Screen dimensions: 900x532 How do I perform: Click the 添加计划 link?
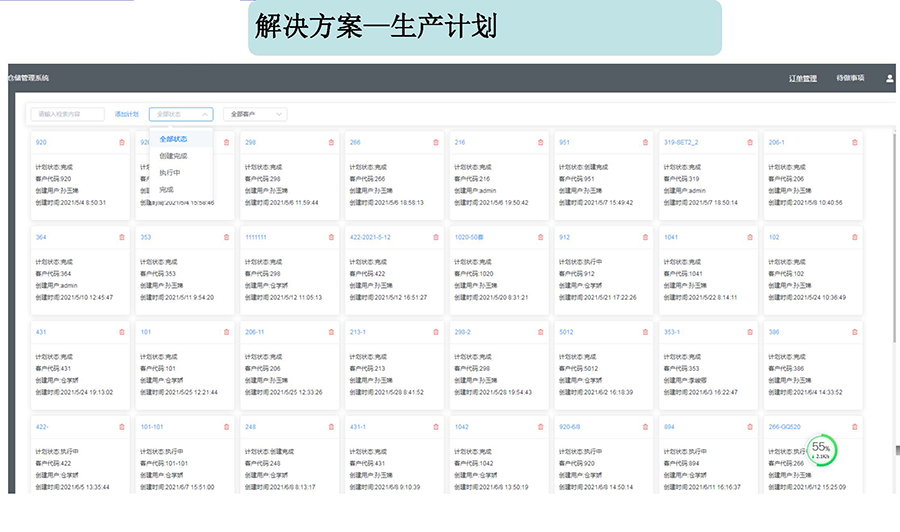point(127,114)
